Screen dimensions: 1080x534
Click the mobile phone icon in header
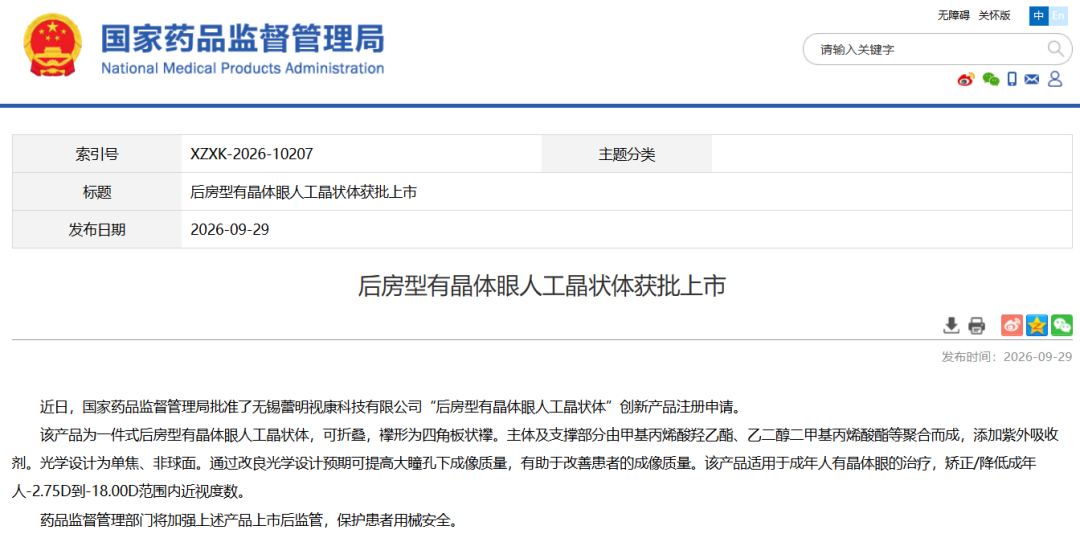(x=1012, y=79)
